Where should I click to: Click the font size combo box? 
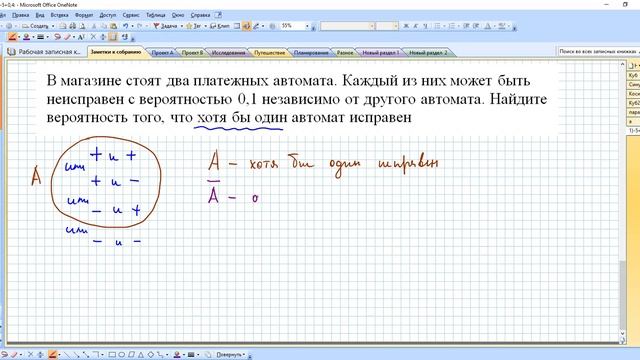pyautogui.click(x=387, y=26)
